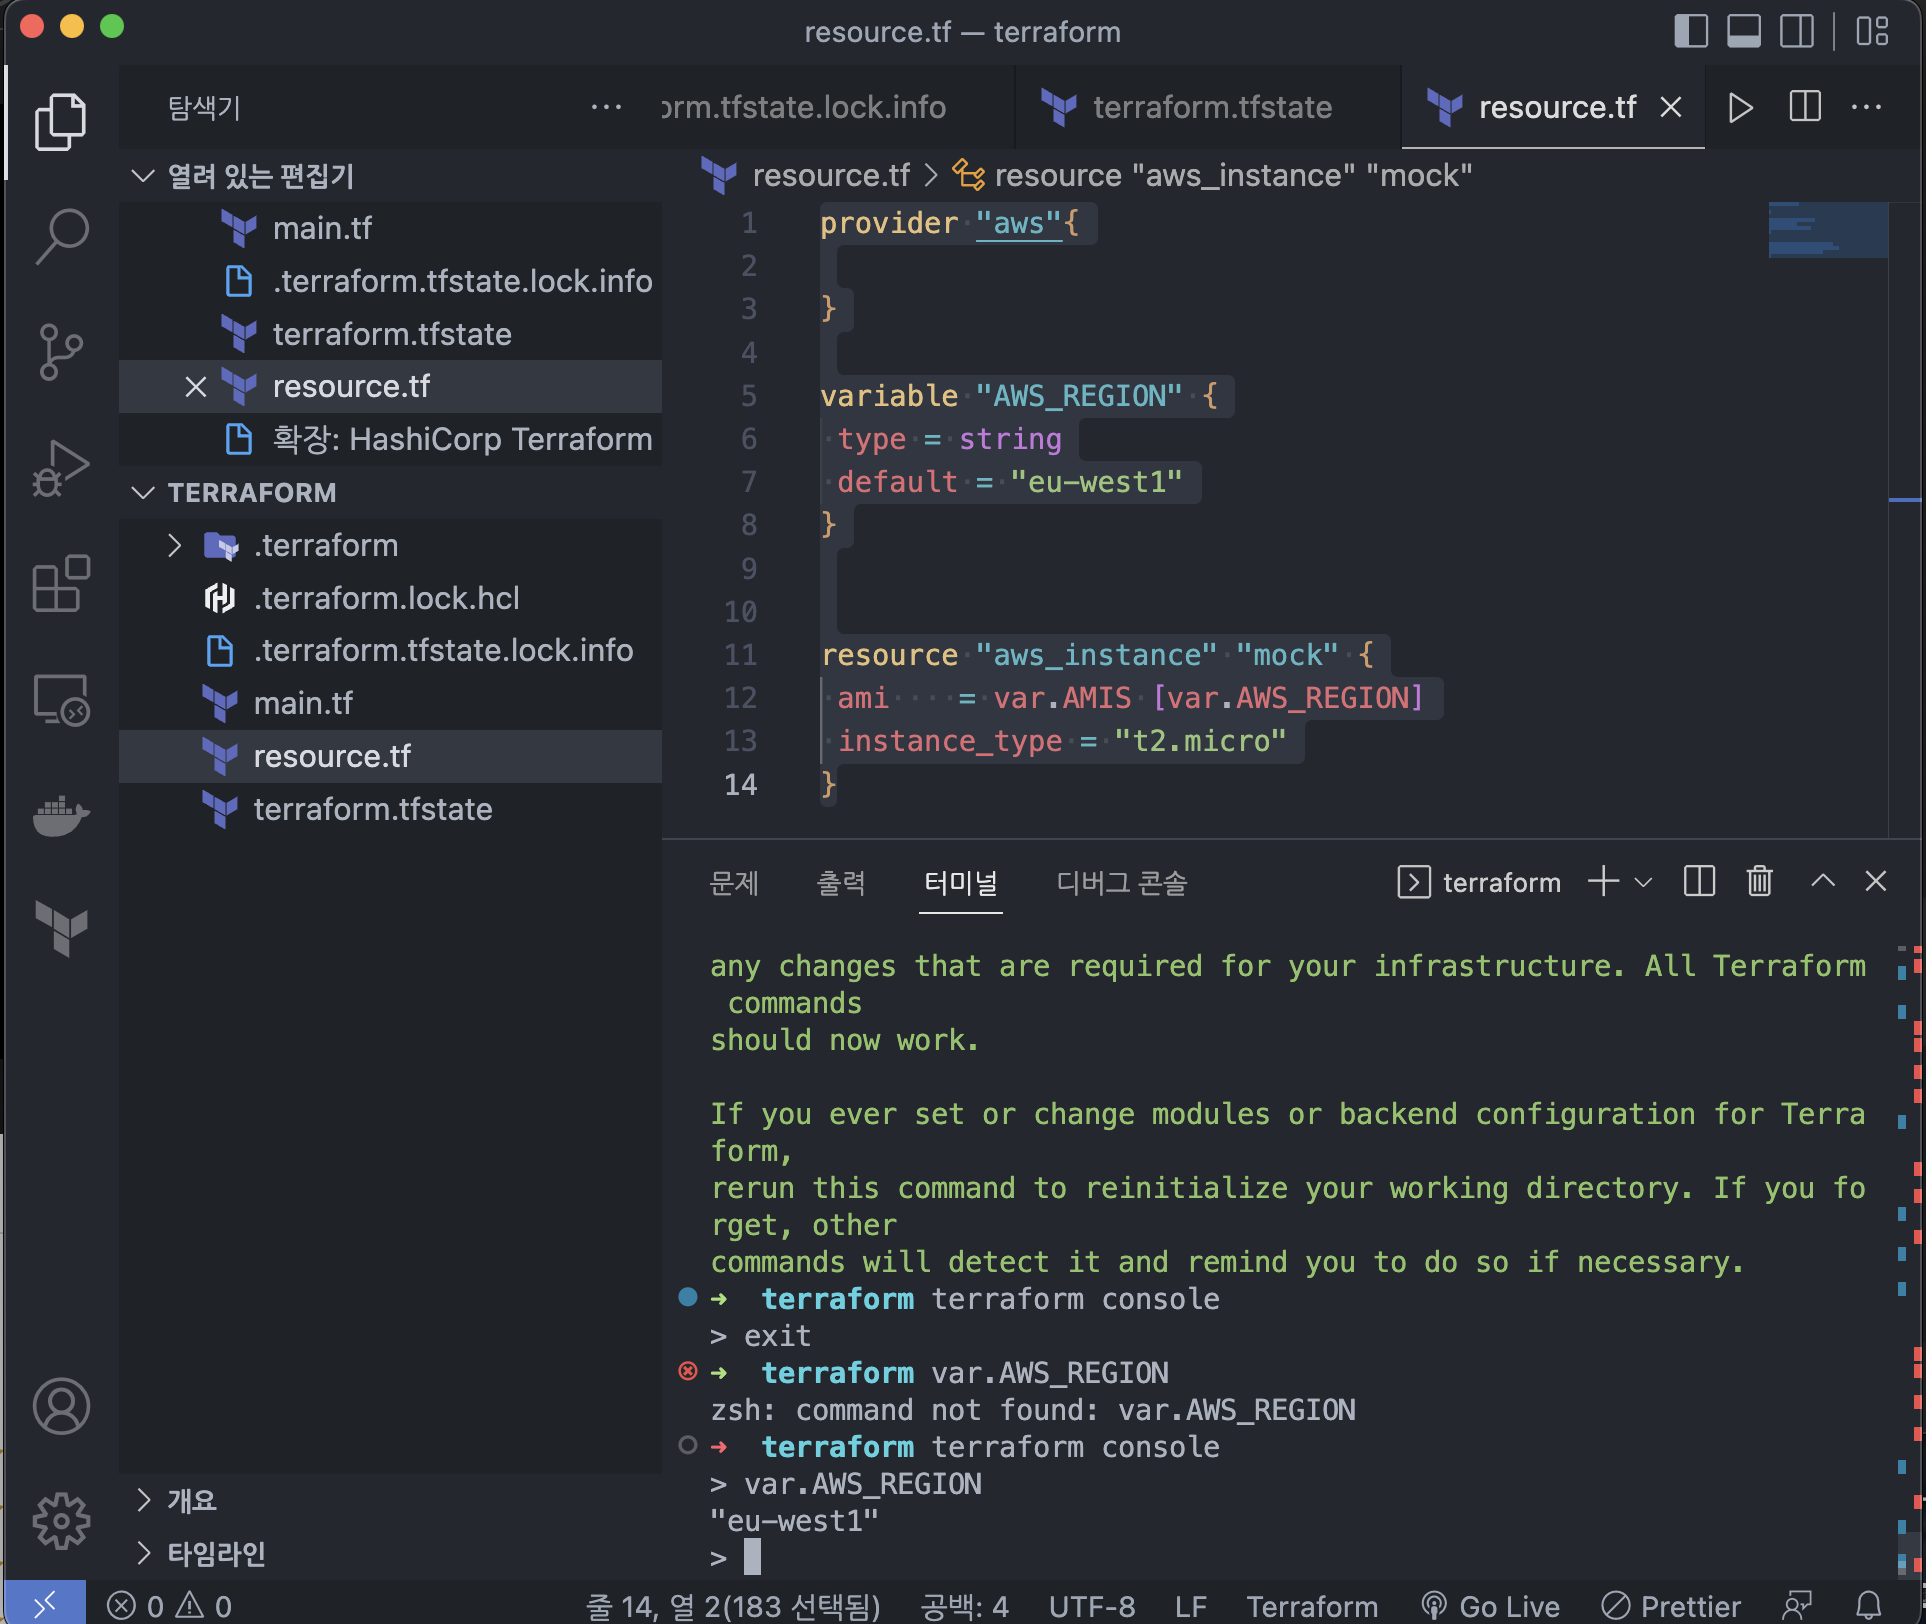Image resolution: width=1926 pixels, height=1624 pixels.
Task: Expand the 타임라인 timeline section
Action: pos(143,1553)
